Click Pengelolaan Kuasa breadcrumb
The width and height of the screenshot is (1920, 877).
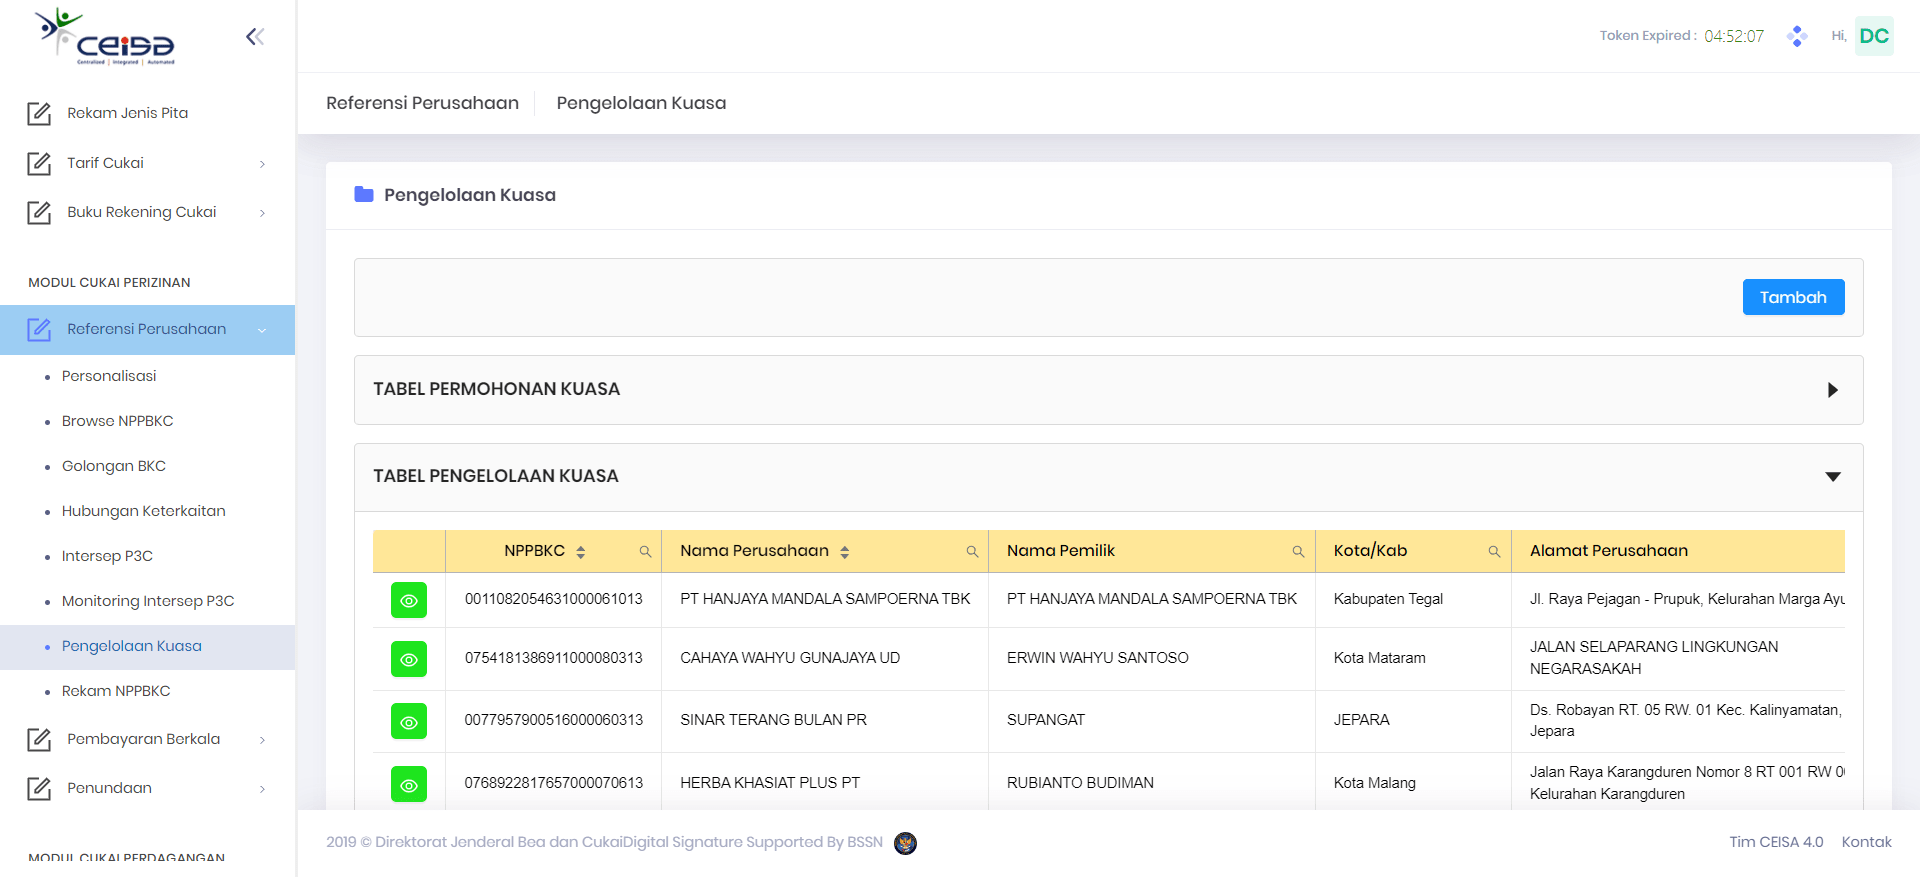641,103
